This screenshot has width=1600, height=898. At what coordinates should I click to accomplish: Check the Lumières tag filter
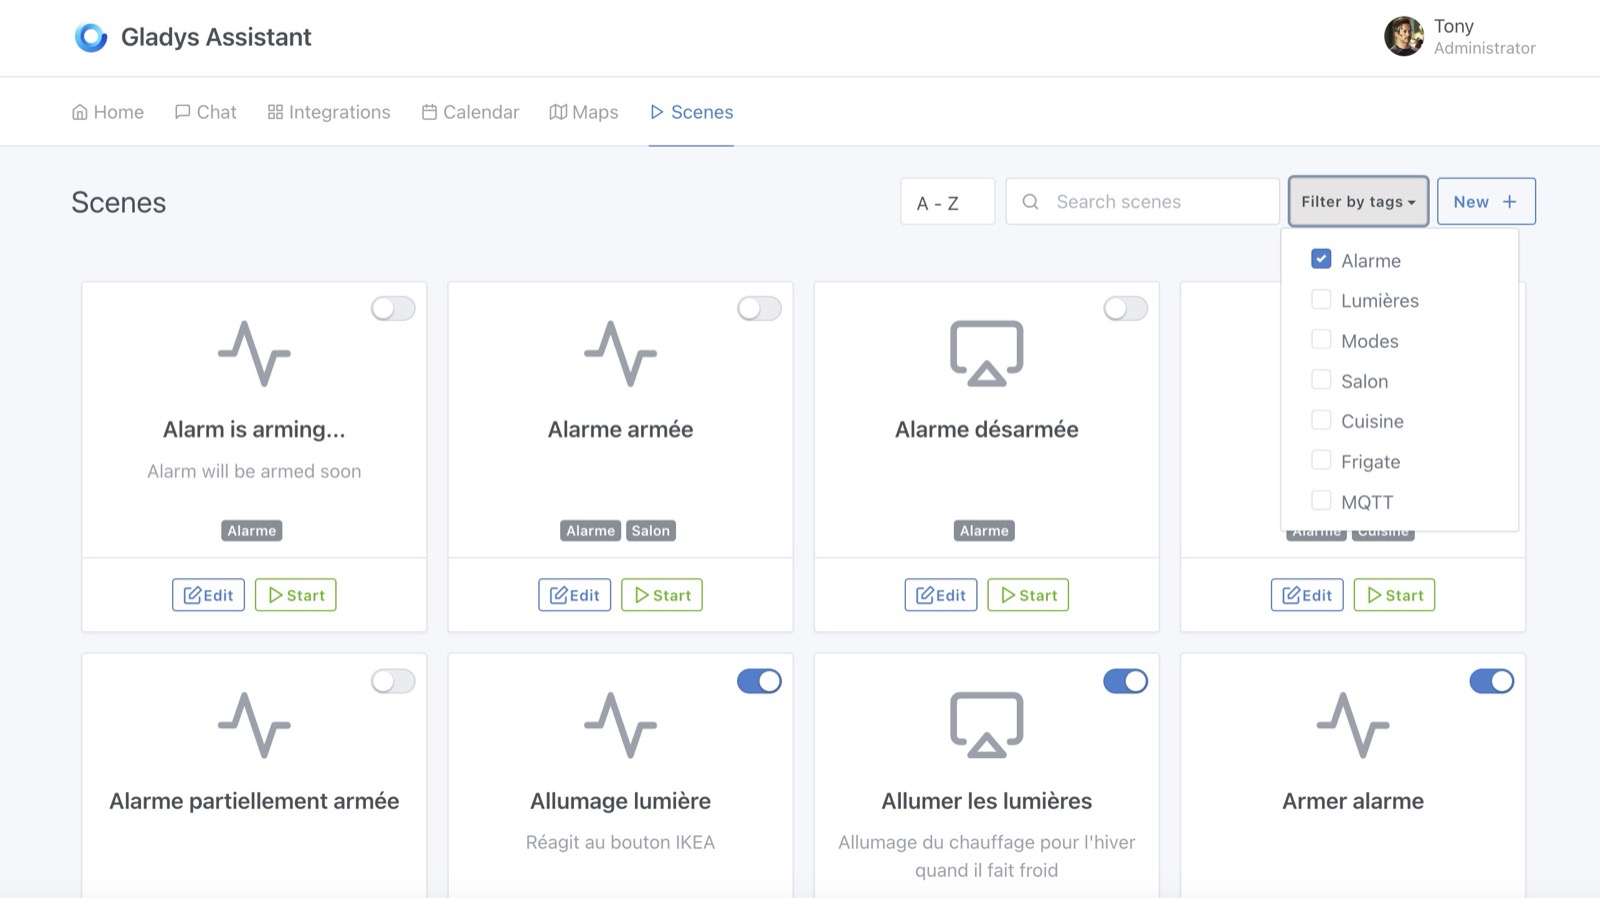pyautogui.click(x=1321, y=300)
